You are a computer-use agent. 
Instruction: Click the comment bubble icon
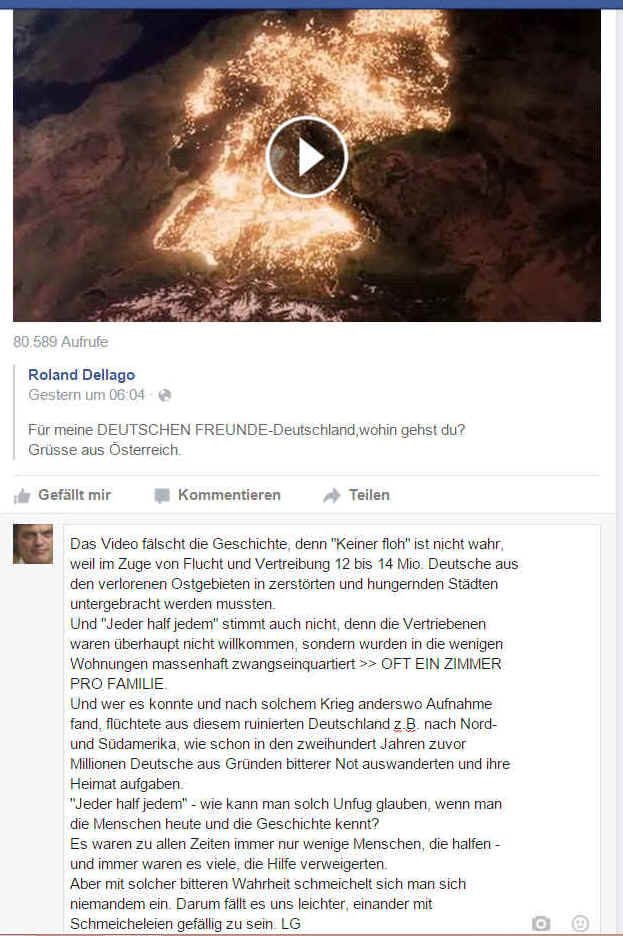coord(162,495)
